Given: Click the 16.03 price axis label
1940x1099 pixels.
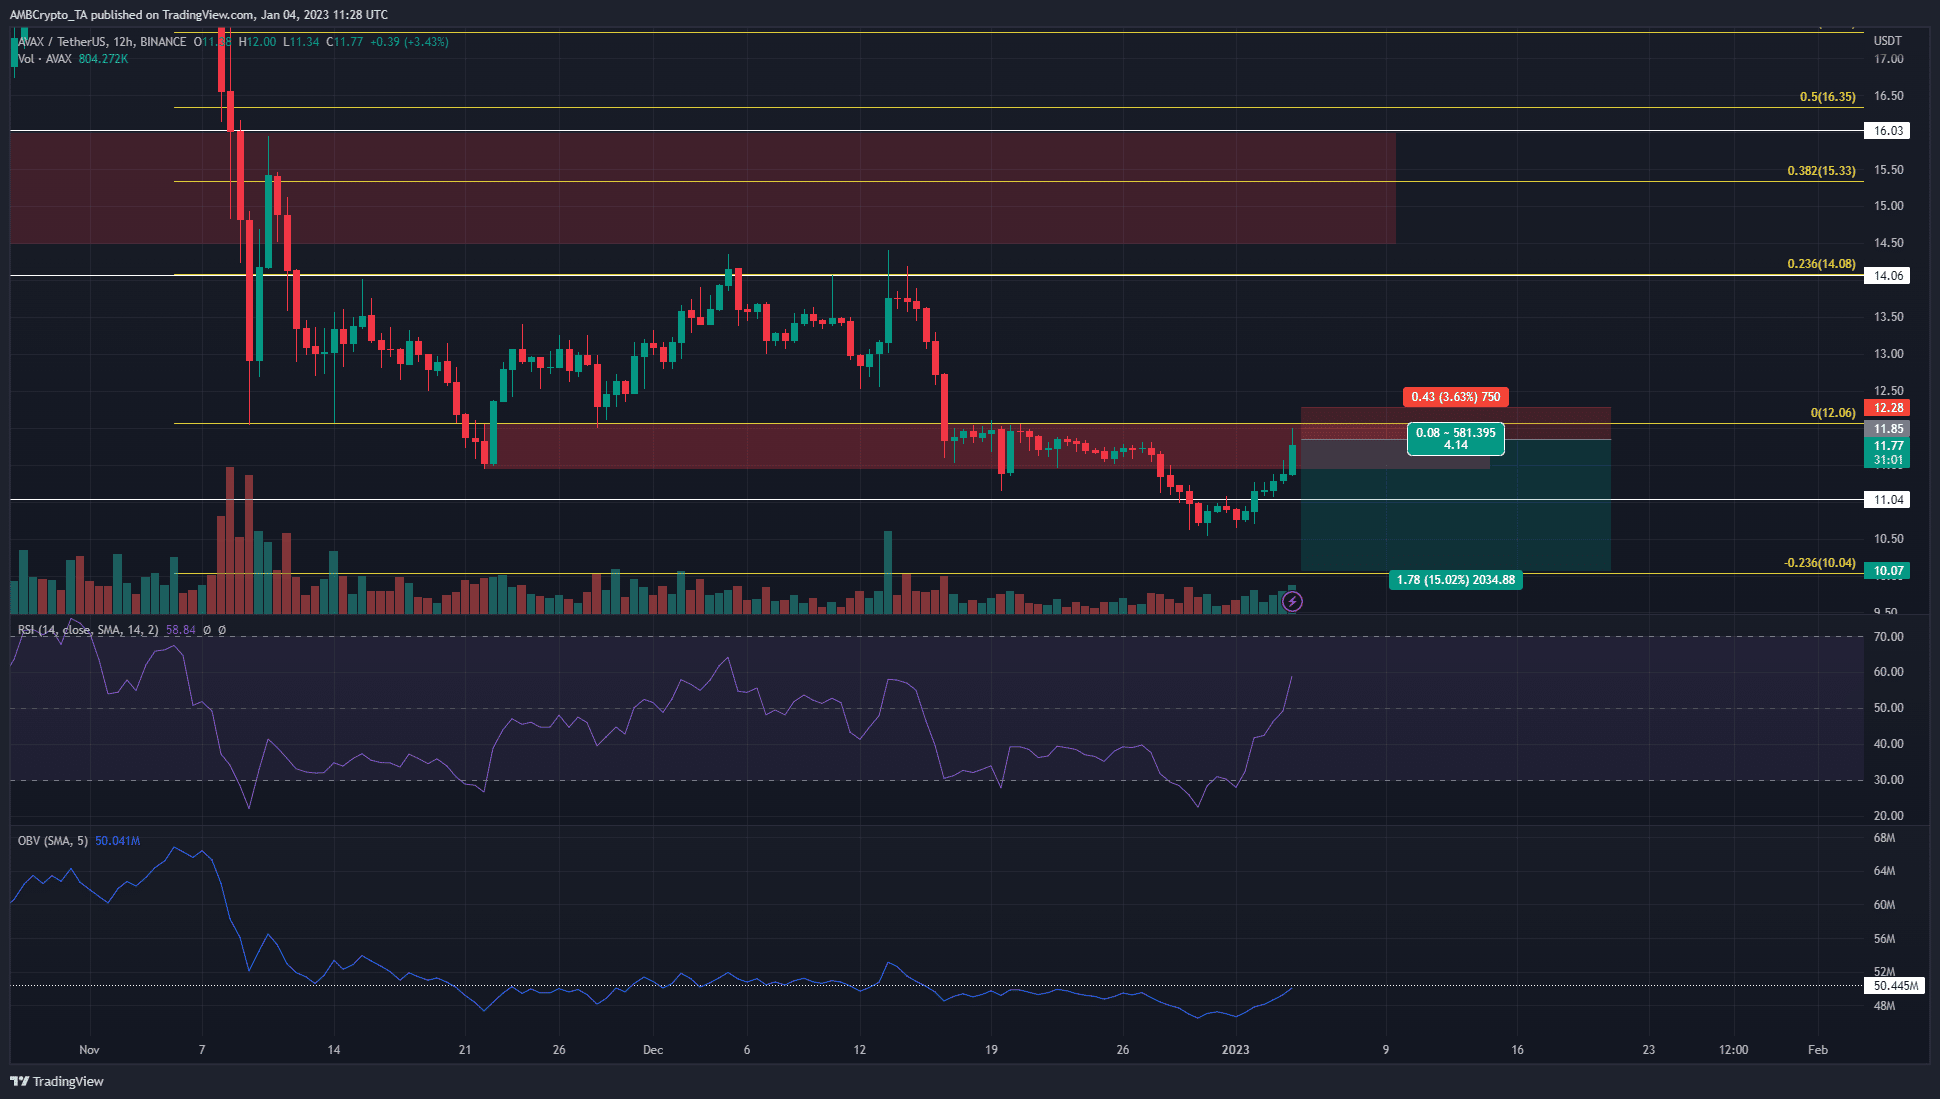Looking at the screenshot, I should pos(1888,131).
